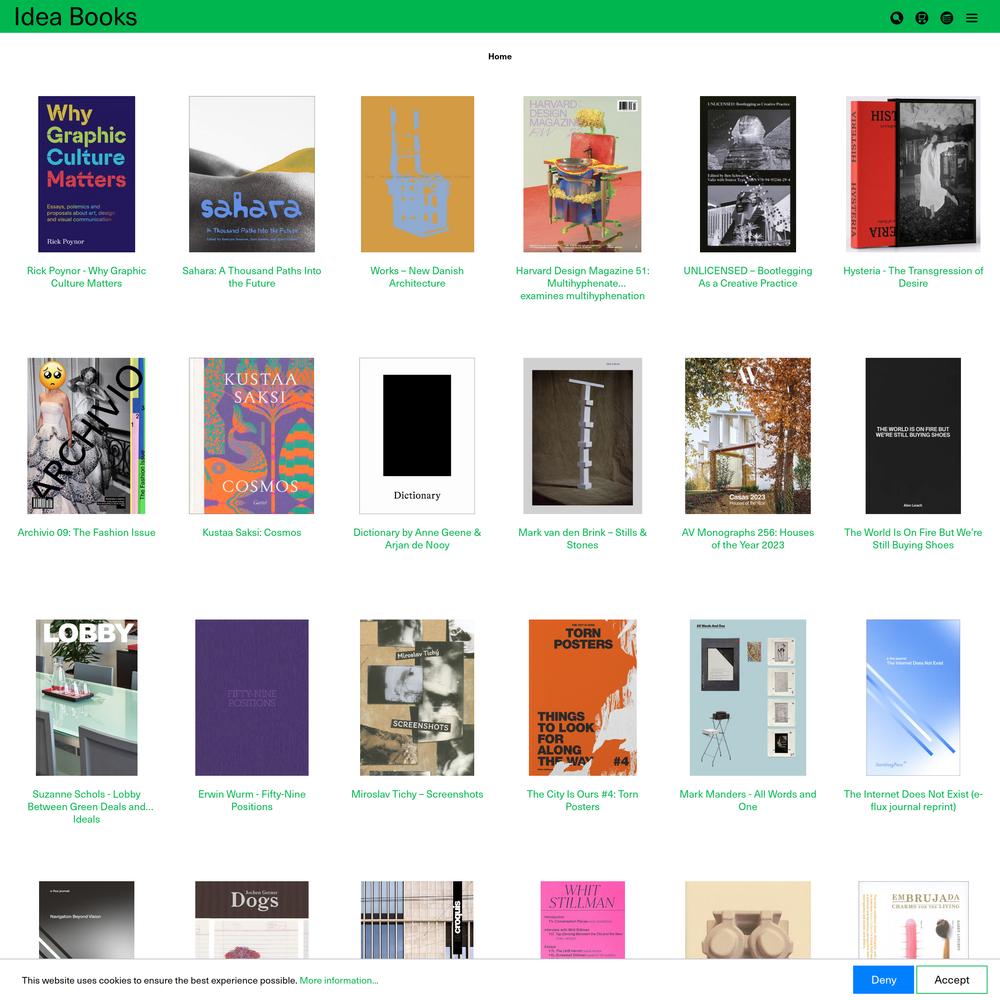Click the orange 'Works' Danish Architecture cover
Image resolution: width=1000 pixels, height=1000 pixels.
tap(417, 174)
